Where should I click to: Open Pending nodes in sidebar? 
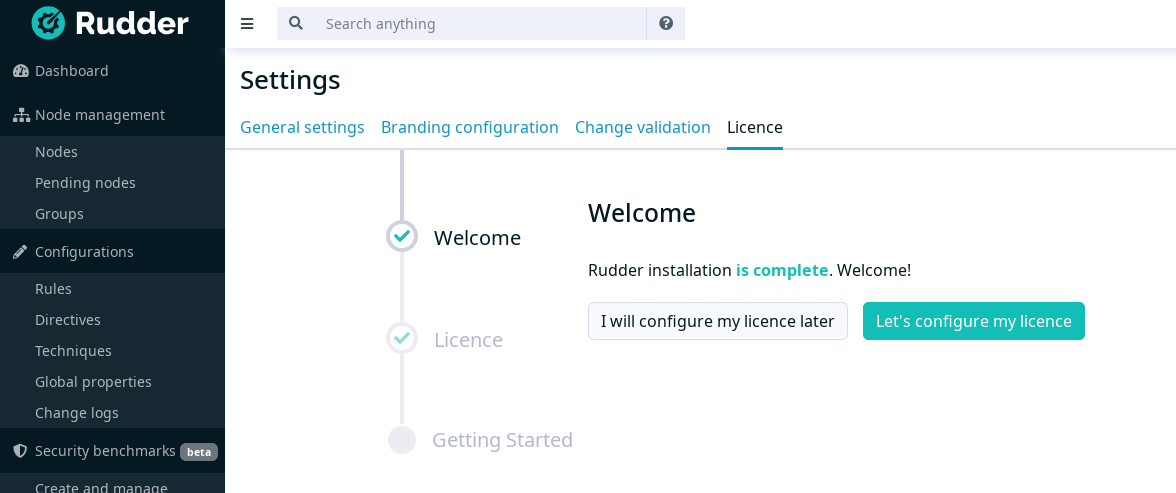[86, 183]
